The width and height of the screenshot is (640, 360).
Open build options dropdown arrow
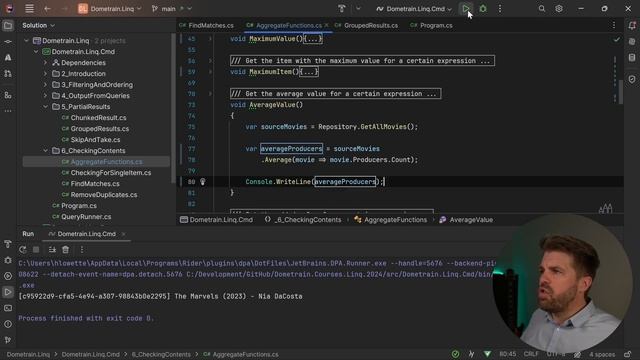click(358, 9)
